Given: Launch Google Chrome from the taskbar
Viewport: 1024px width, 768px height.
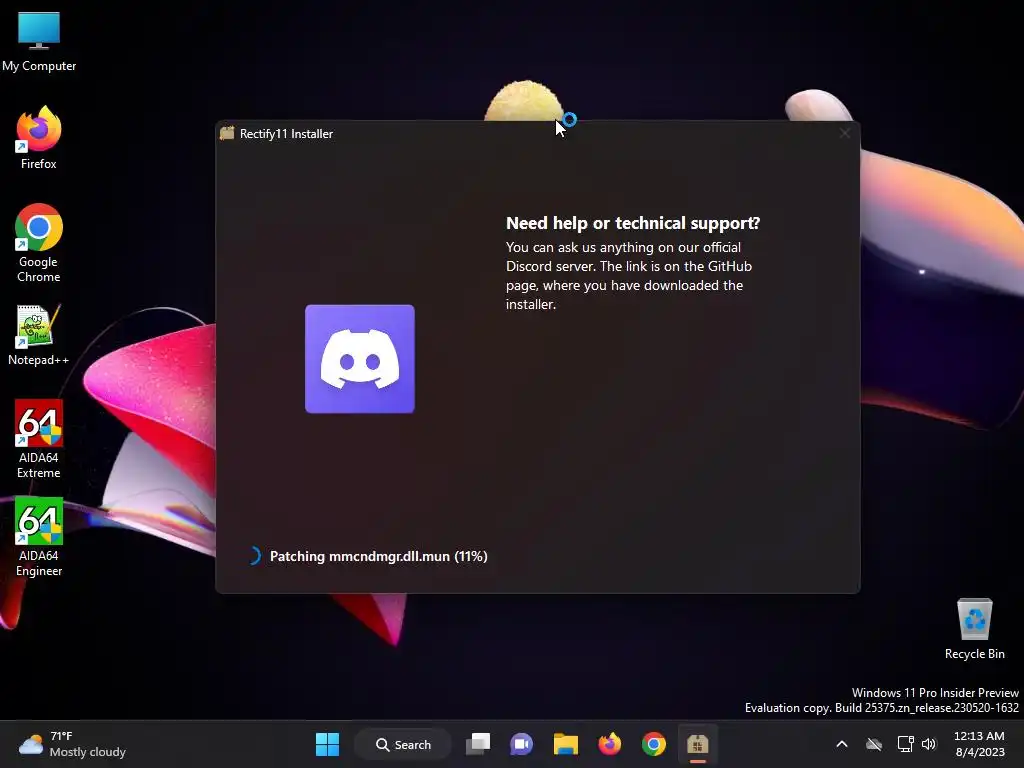Looking at the screenshot, I should (x=654, y=744).
